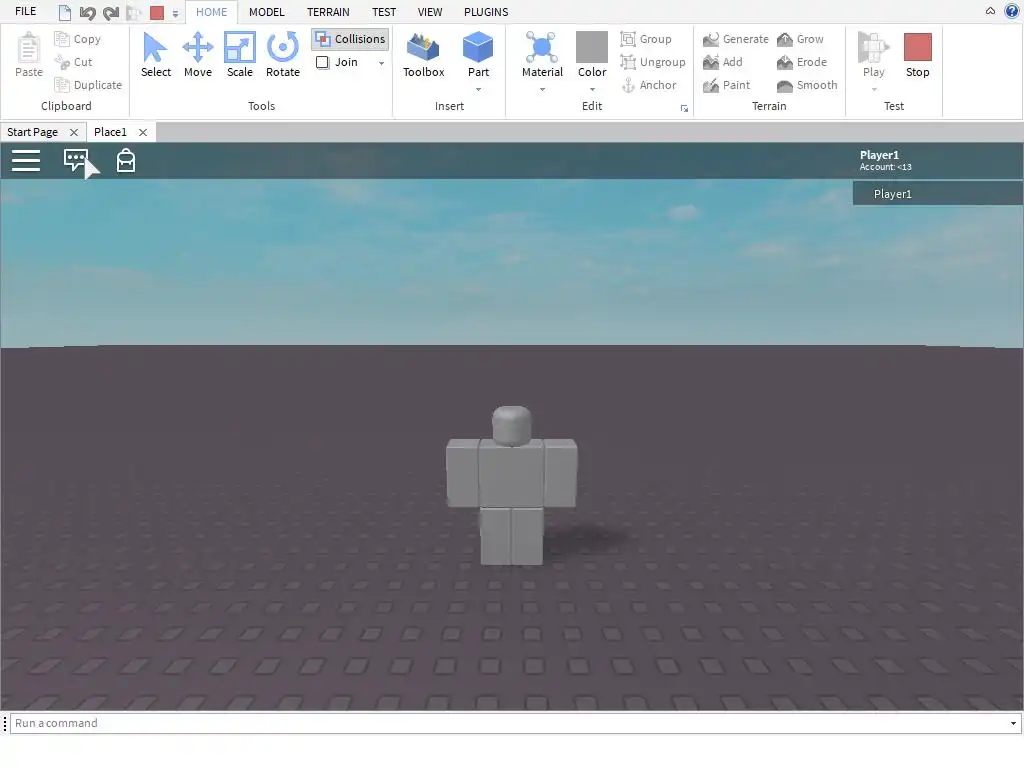The width and height of the screenshot is (1024, 768).
Task: Close the Start Page tab
Action: [x=74, y=133]
